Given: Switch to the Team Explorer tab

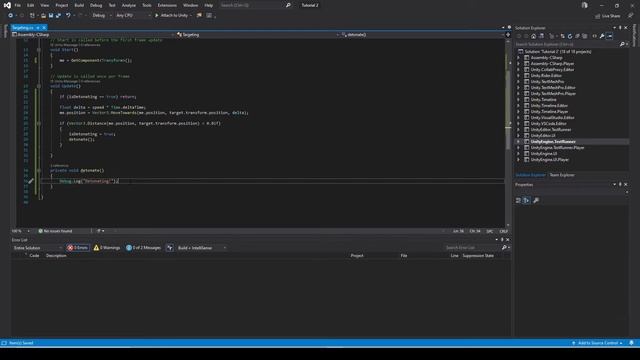Looking at the screenshot, I should (x=562, y=175).
